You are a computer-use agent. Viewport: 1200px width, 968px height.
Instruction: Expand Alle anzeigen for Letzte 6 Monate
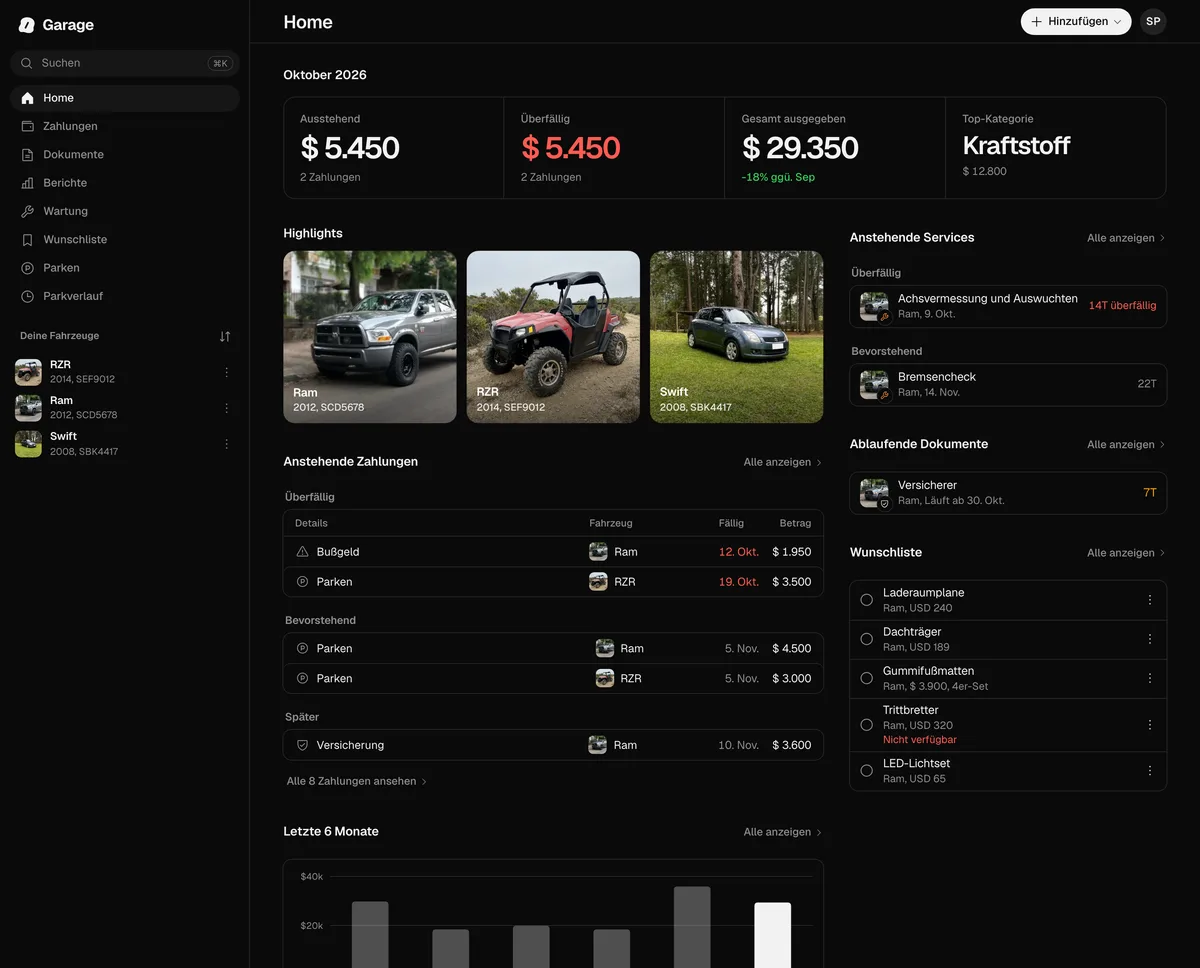click(x=783, y=832)
